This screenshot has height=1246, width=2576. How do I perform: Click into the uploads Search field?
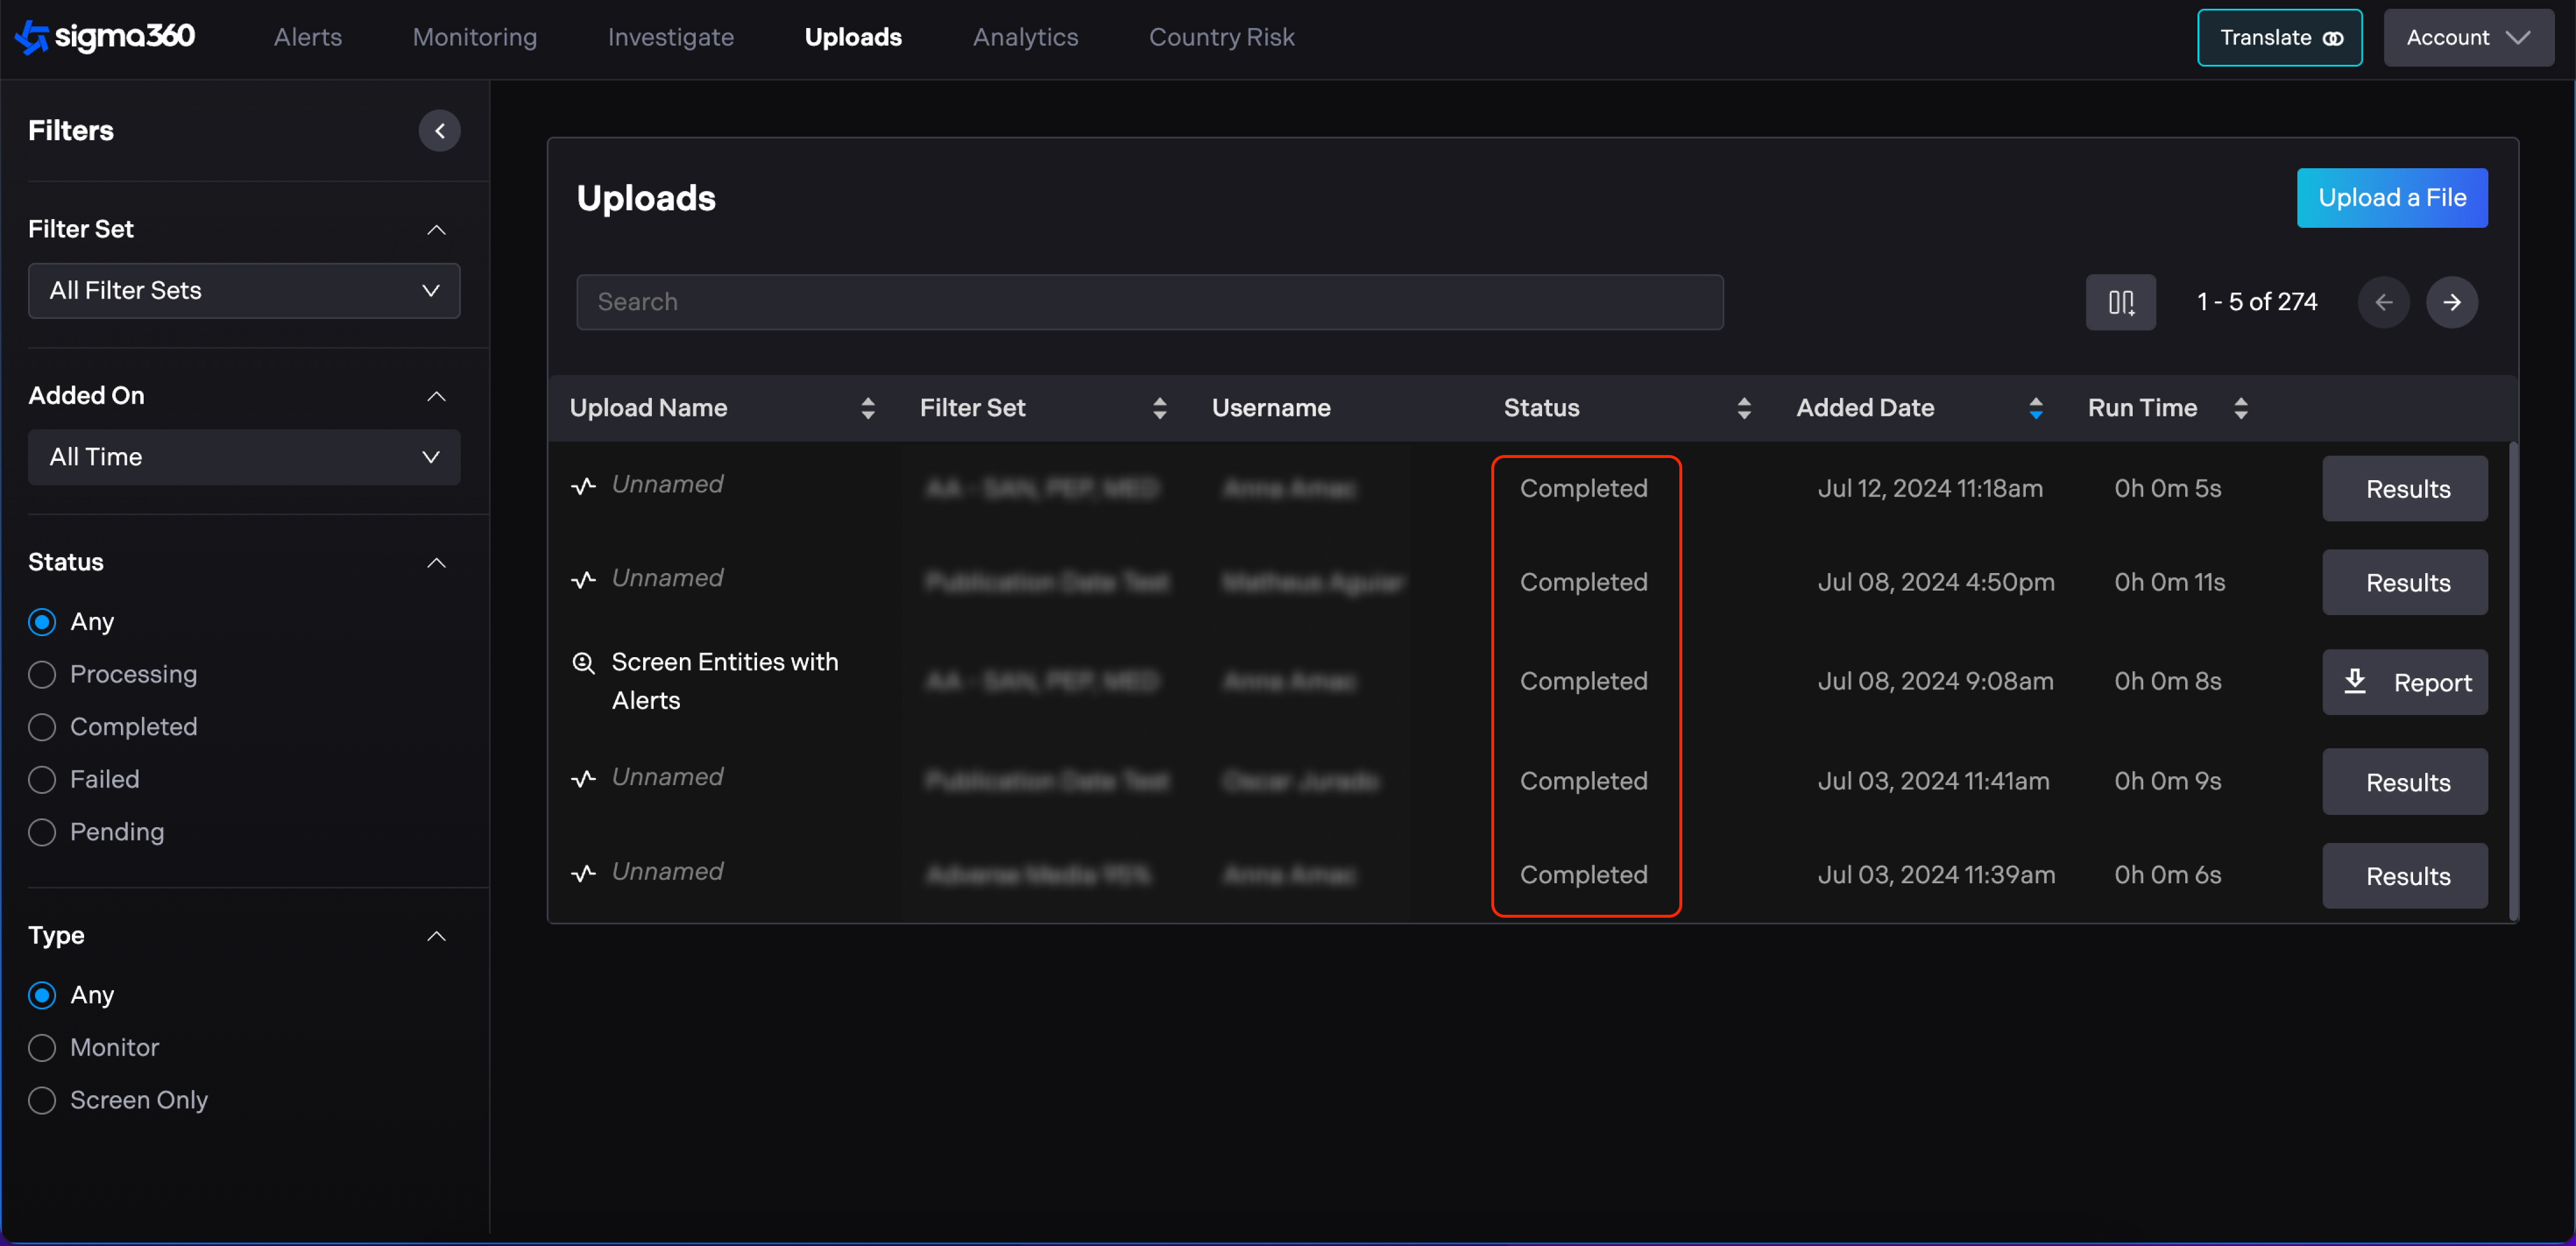tap(1149, 302)
